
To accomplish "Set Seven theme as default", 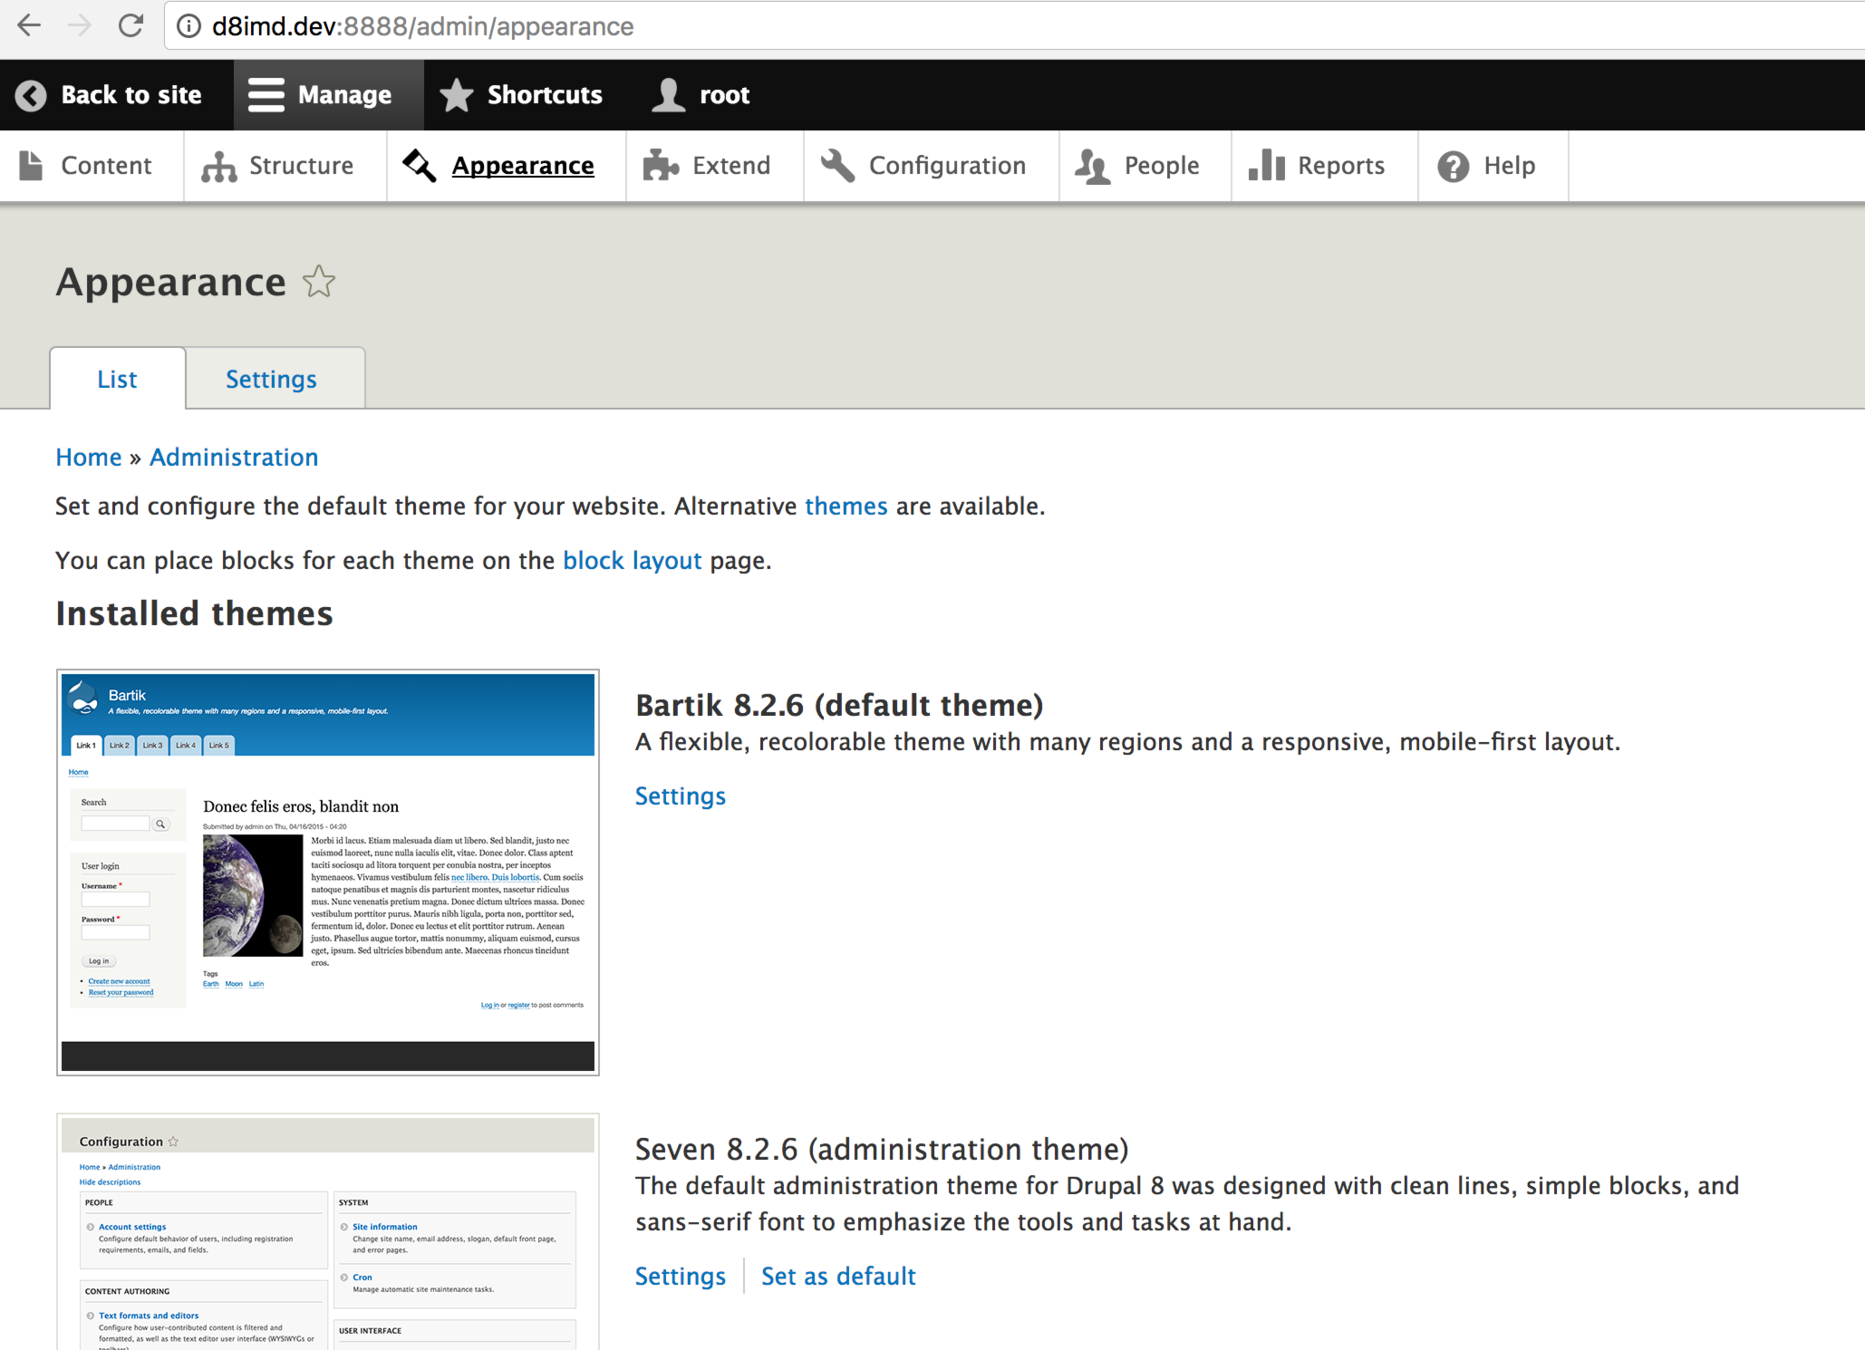I will (838, 1276).
